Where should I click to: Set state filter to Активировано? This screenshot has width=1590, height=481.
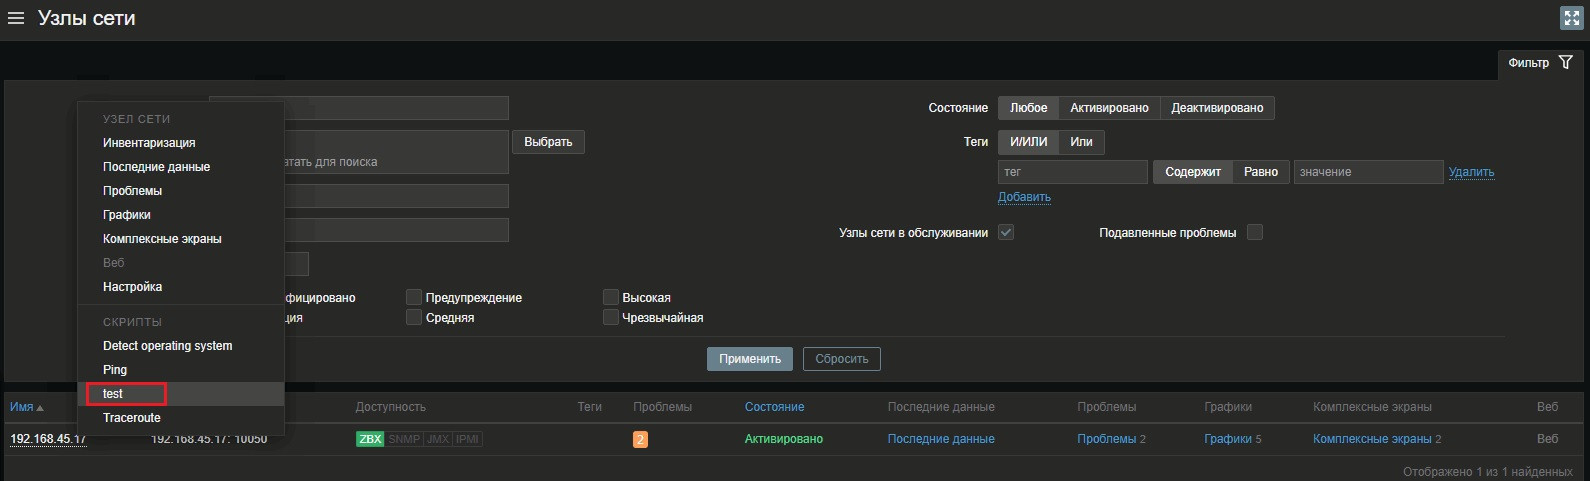point(1109,108)
